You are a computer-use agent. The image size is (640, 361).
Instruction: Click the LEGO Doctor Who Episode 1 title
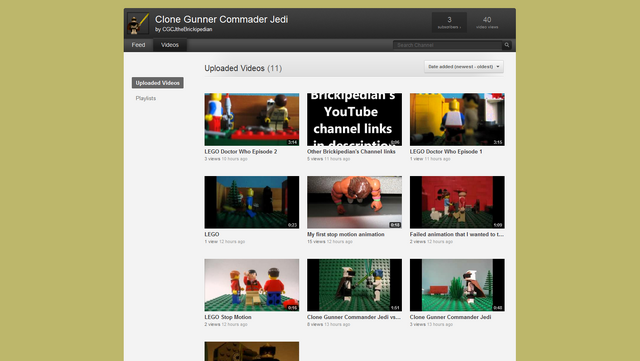[x=446, y=152]
